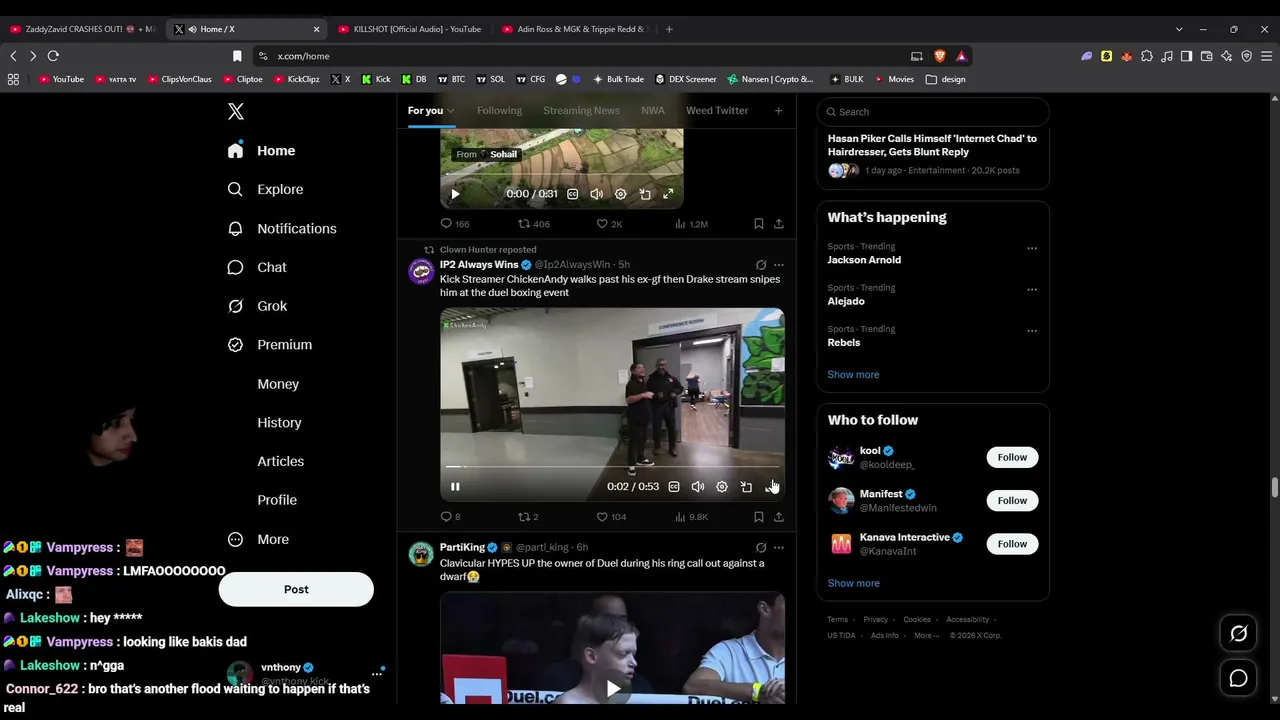Open the Premium badge icon in sidebar
Image resolution: width=1280 pixels, height=720 pixels.
coord(235,344)
